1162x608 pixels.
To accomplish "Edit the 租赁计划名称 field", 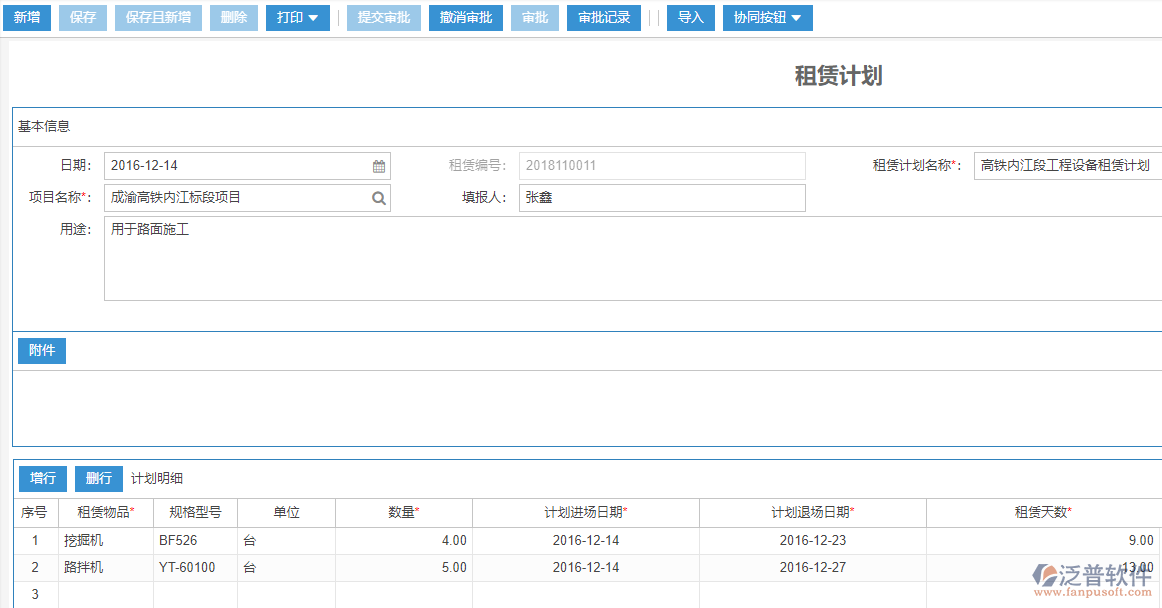I will 1066,166.
